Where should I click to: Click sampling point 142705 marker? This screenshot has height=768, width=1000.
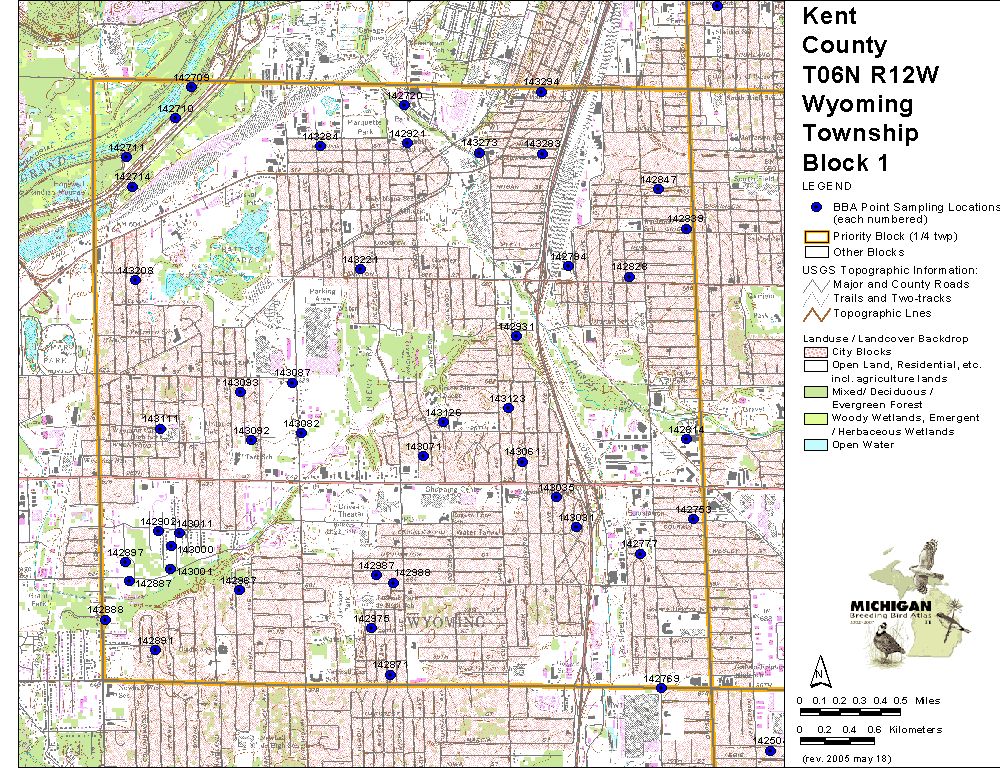(191, 87)
